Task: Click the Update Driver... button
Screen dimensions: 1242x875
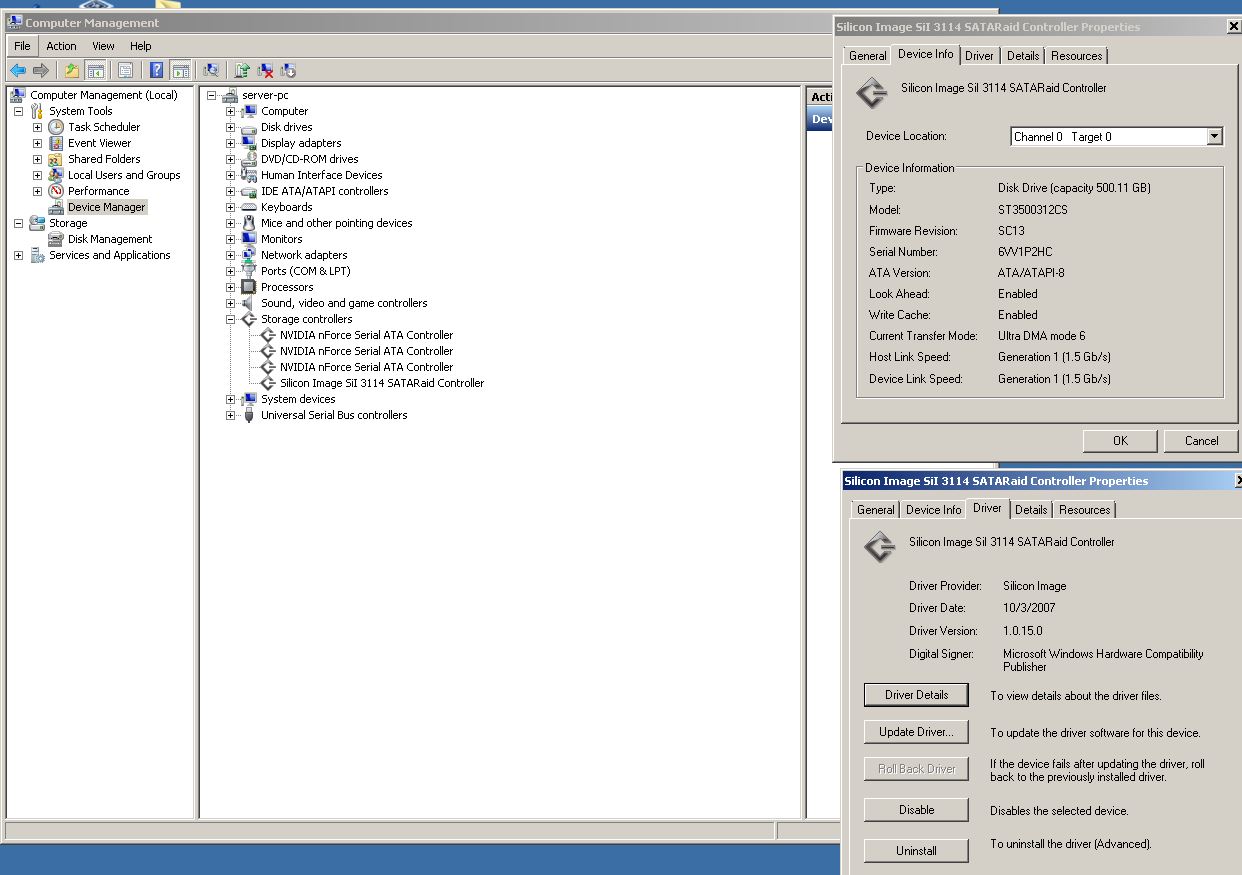Action: tap(916, 732)
